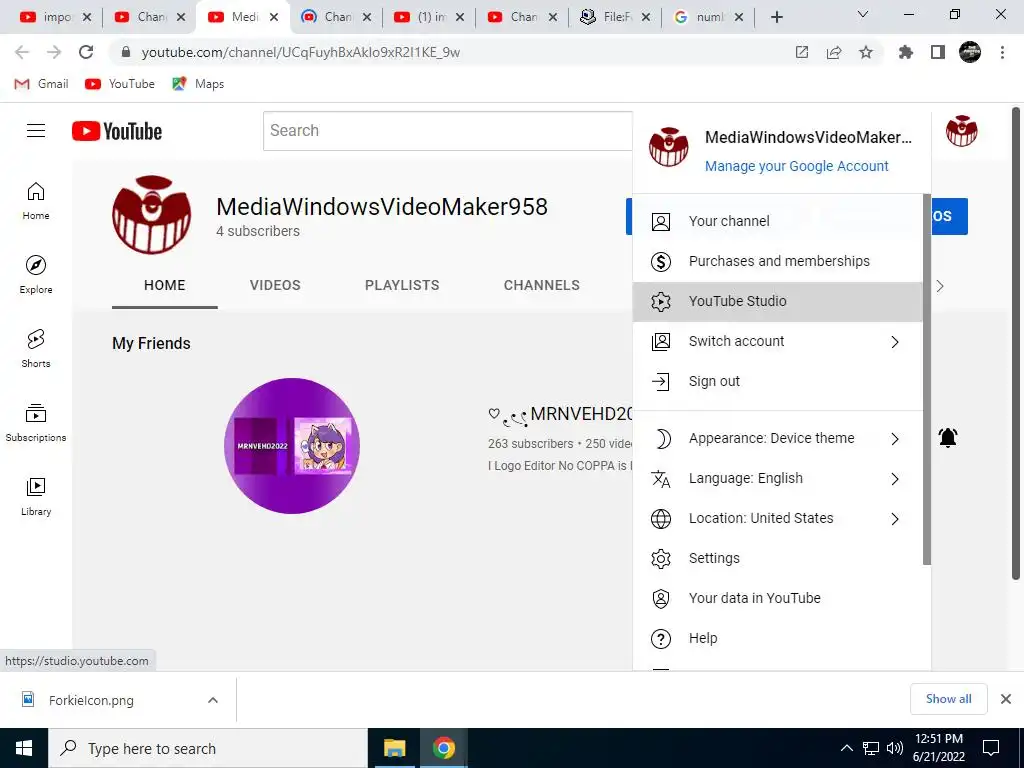The height and width of the screenshot is (768, 1024).
Task: Open the MRNVEHD2022 channel thumbnail
Action: [291, 445]
